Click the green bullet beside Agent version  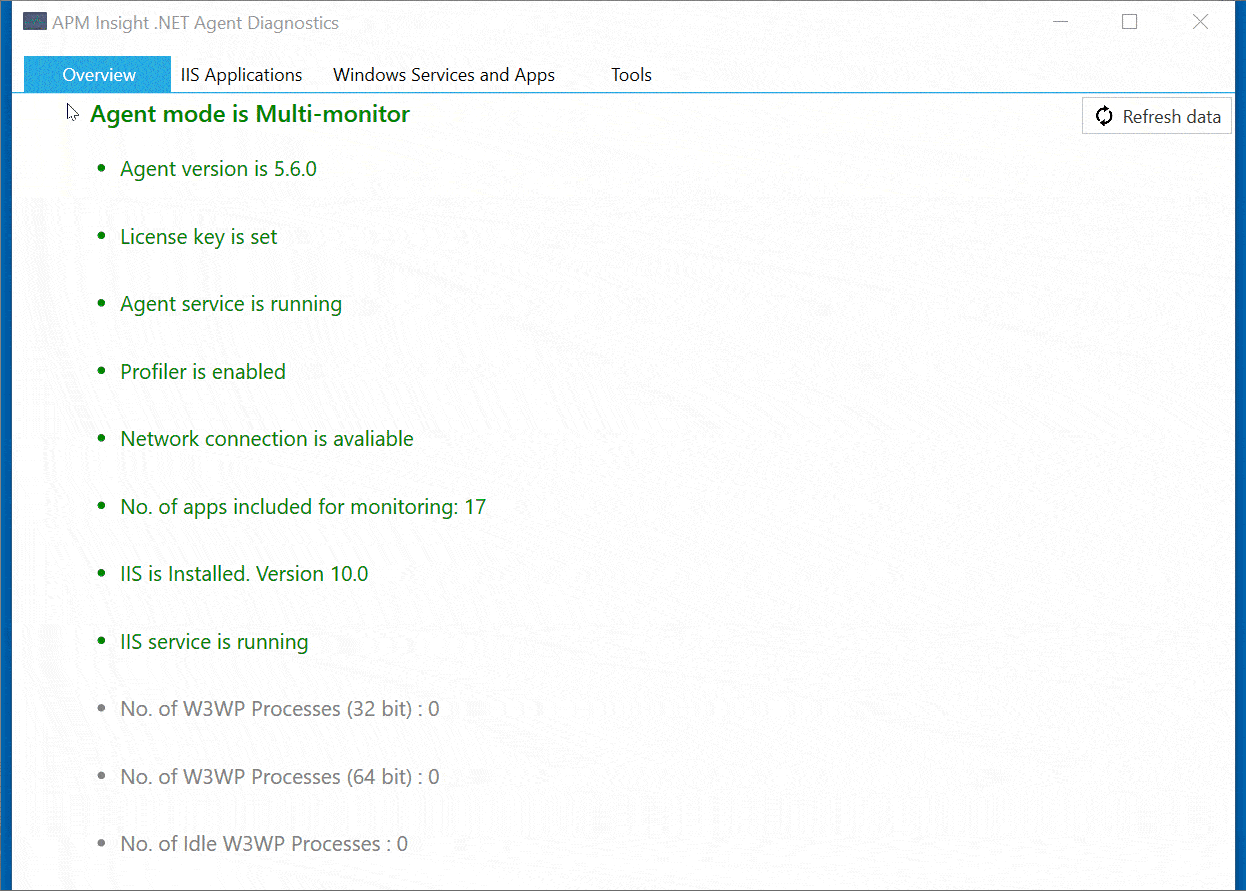click(x=101, y=168)
